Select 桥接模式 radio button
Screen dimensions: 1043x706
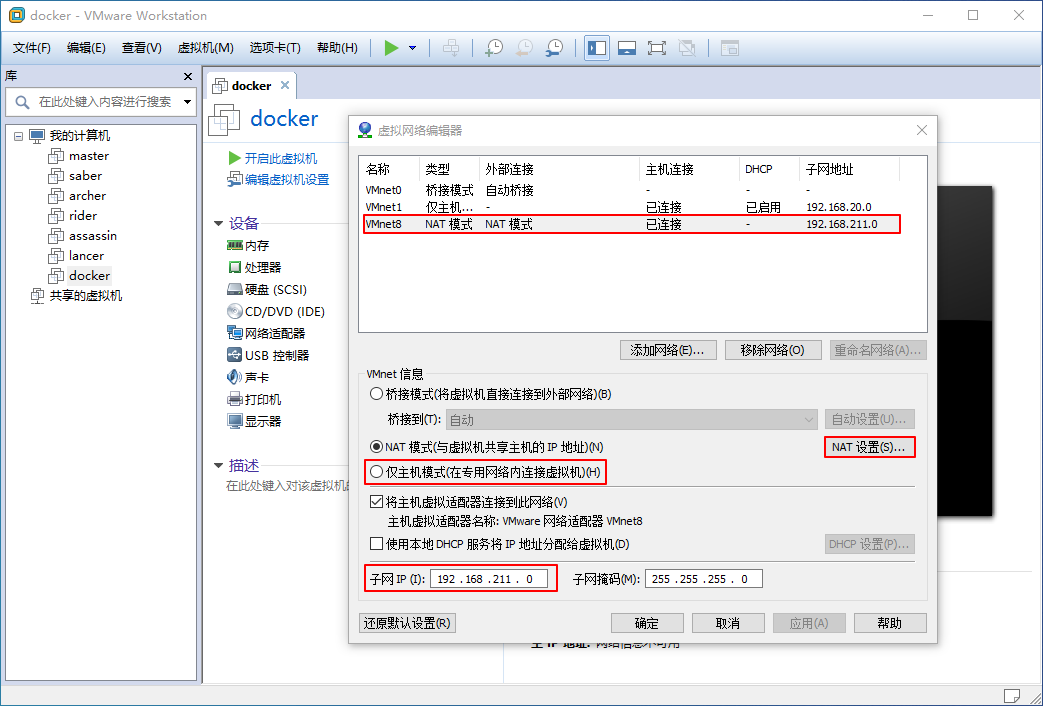coord(377,394)
